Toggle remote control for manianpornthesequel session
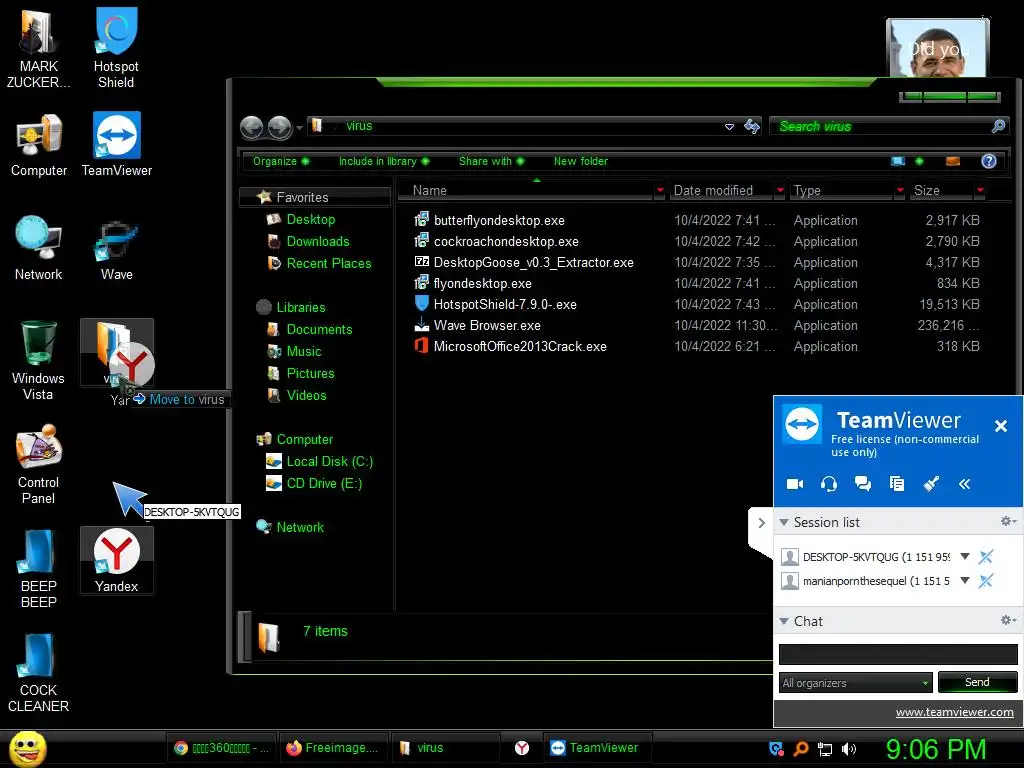 986,581
